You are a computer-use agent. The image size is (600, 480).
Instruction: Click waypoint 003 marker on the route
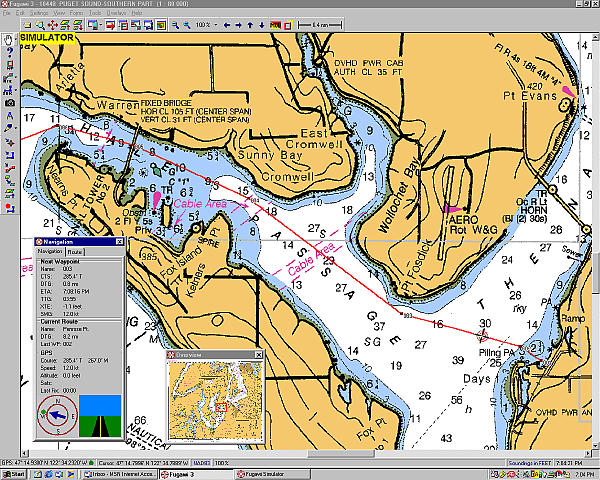[401, 313]
